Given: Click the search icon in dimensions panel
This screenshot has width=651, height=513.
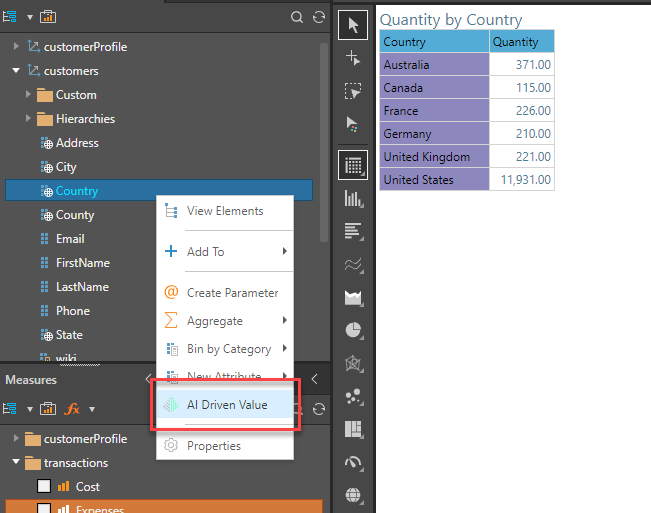Looking at the screenshot, I should point(297,17).
